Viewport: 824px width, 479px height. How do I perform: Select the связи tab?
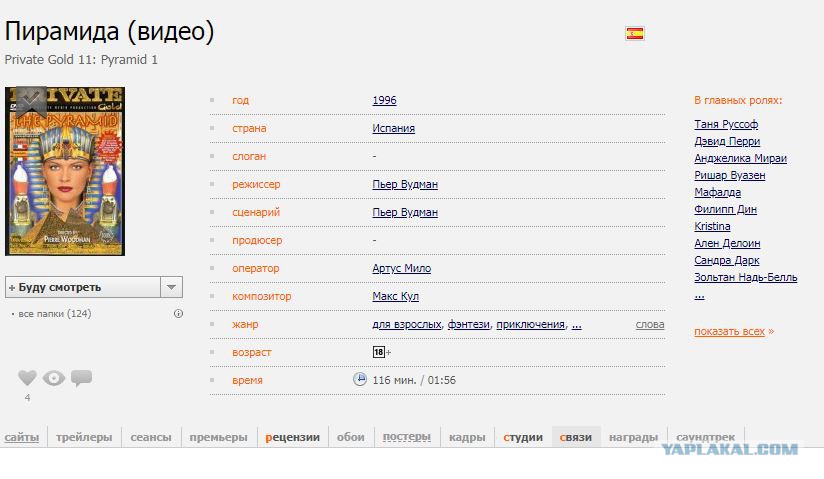click(576, 437)
